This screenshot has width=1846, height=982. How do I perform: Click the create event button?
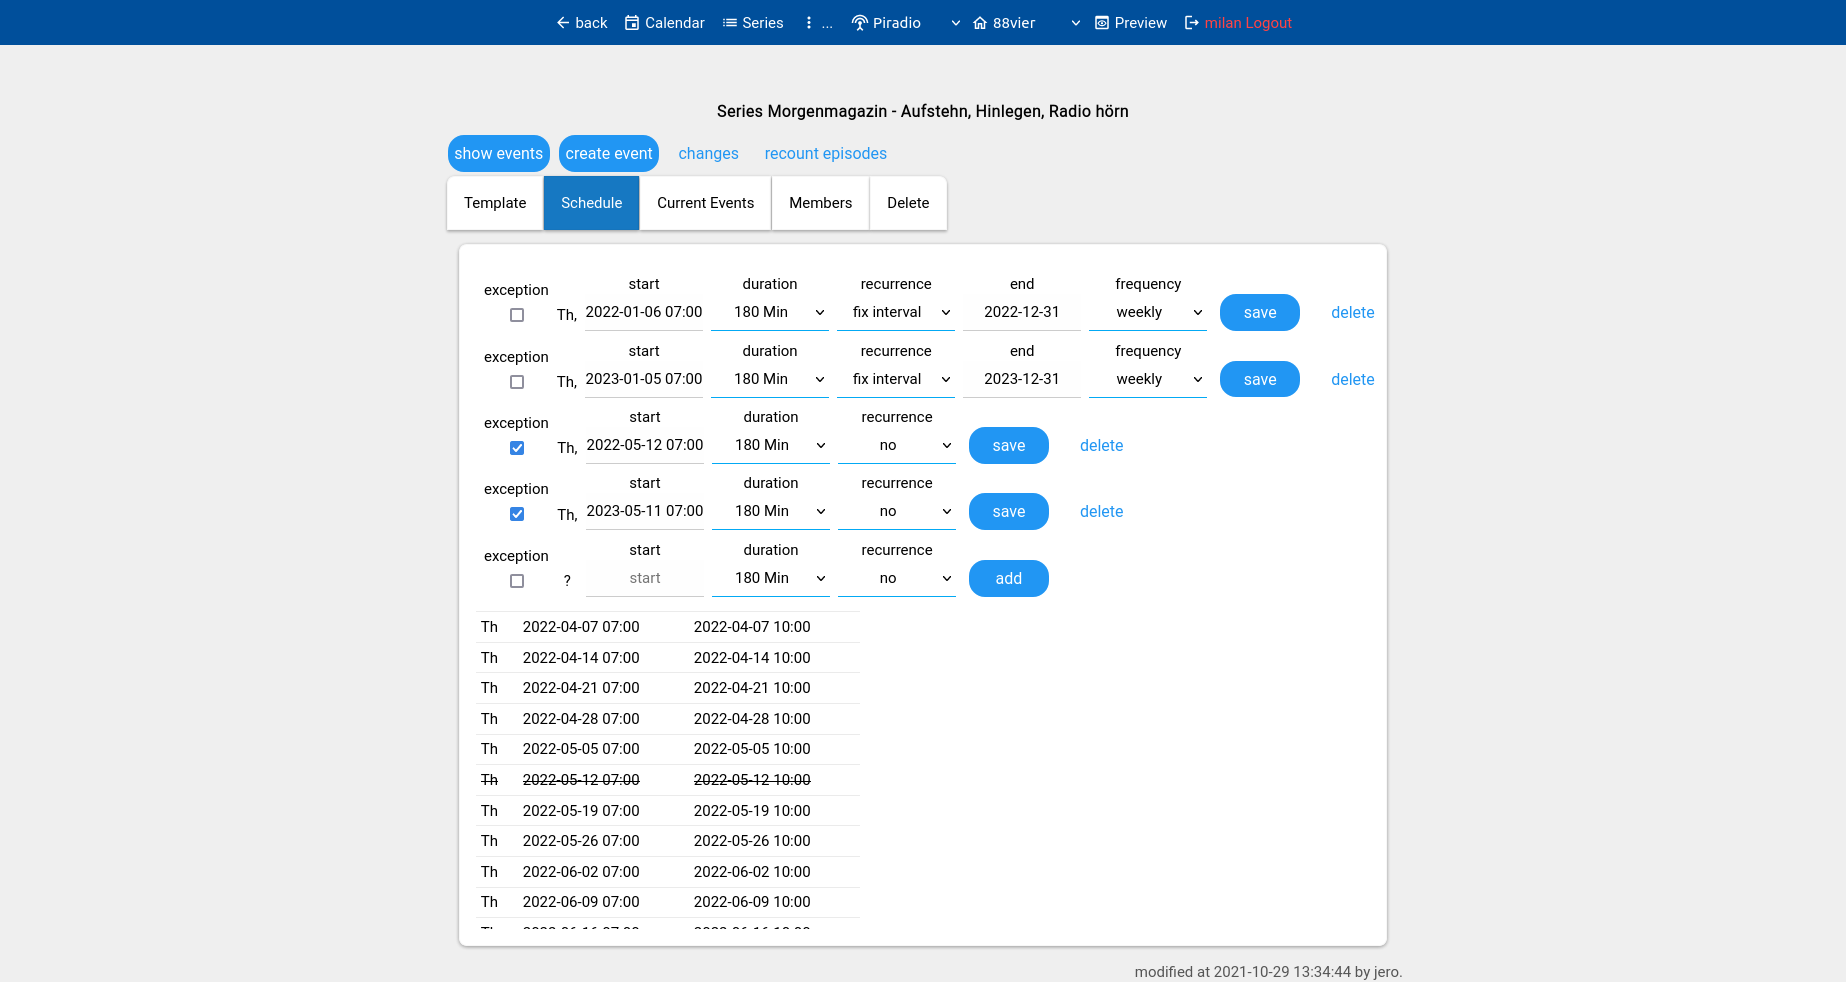click(x=608, y=153)
